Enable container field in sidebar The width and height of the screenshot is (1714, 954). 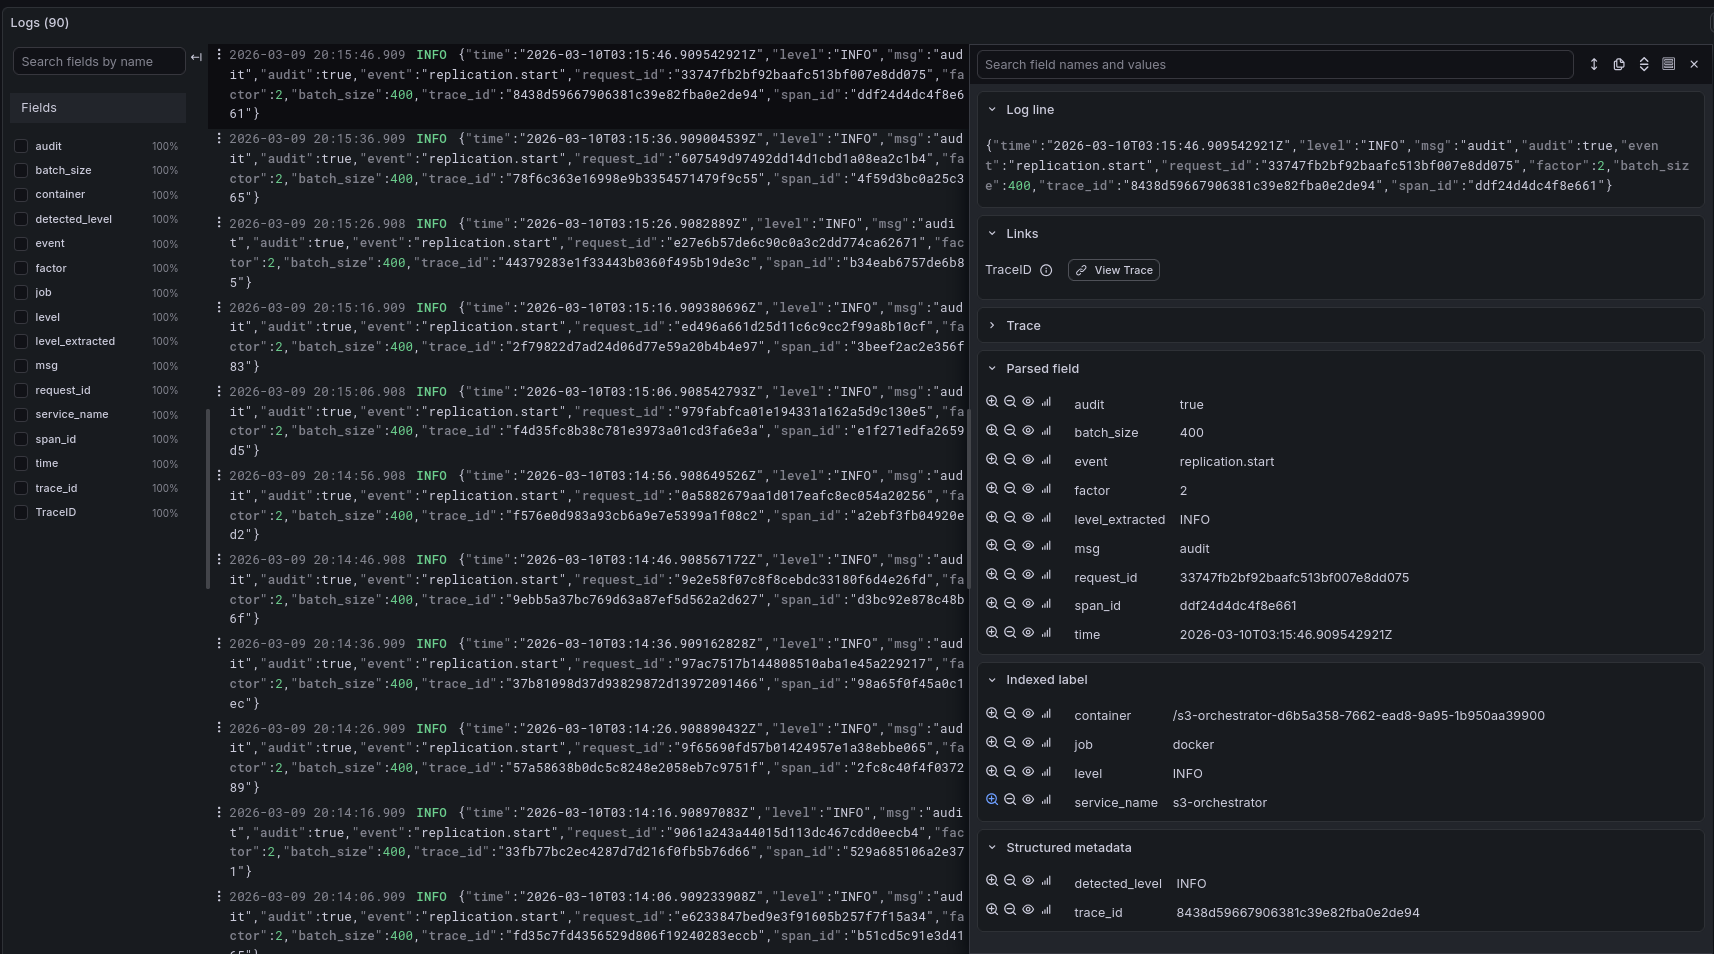pyautogui.click(x=21, y=194)
